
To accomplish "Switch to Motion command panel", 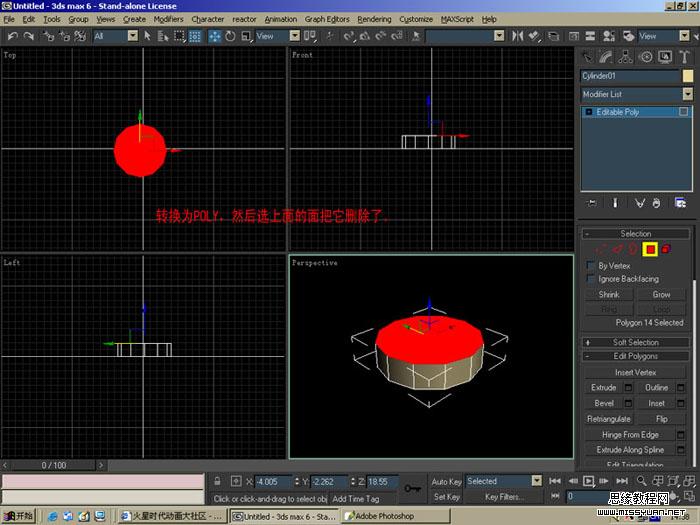I will coord(645,57).
